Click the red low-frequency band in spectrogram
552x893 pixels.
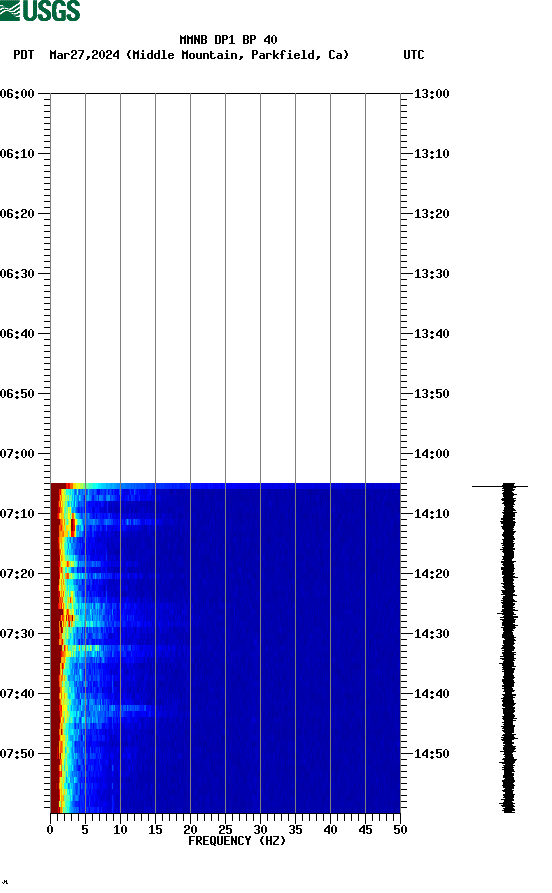pos(55,648)
